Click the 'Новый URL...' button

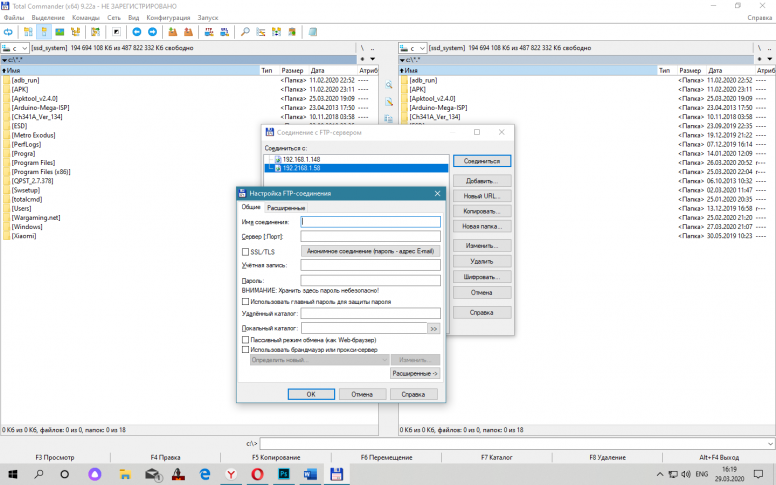point(482,196)
